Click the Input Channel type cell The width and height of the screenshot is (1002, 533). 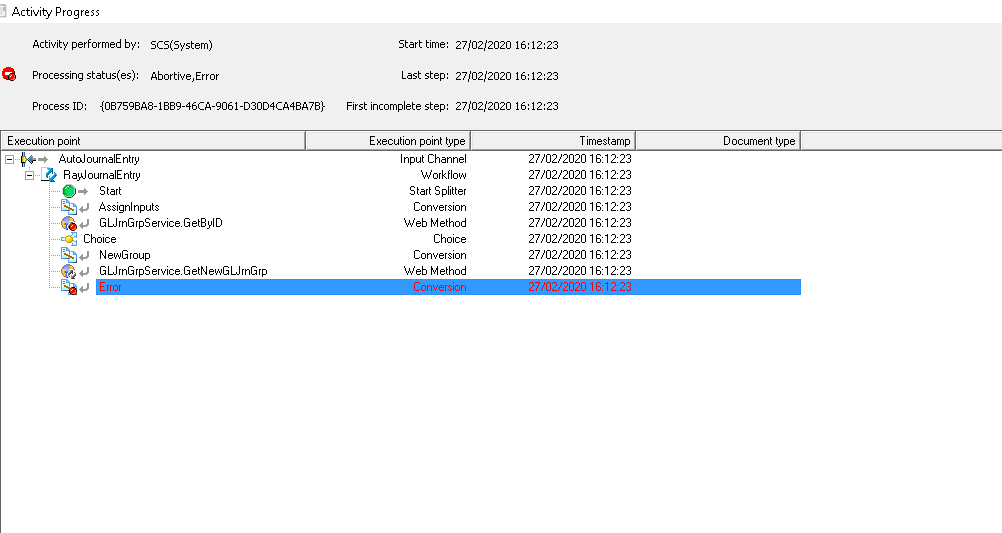click(433, 159)
